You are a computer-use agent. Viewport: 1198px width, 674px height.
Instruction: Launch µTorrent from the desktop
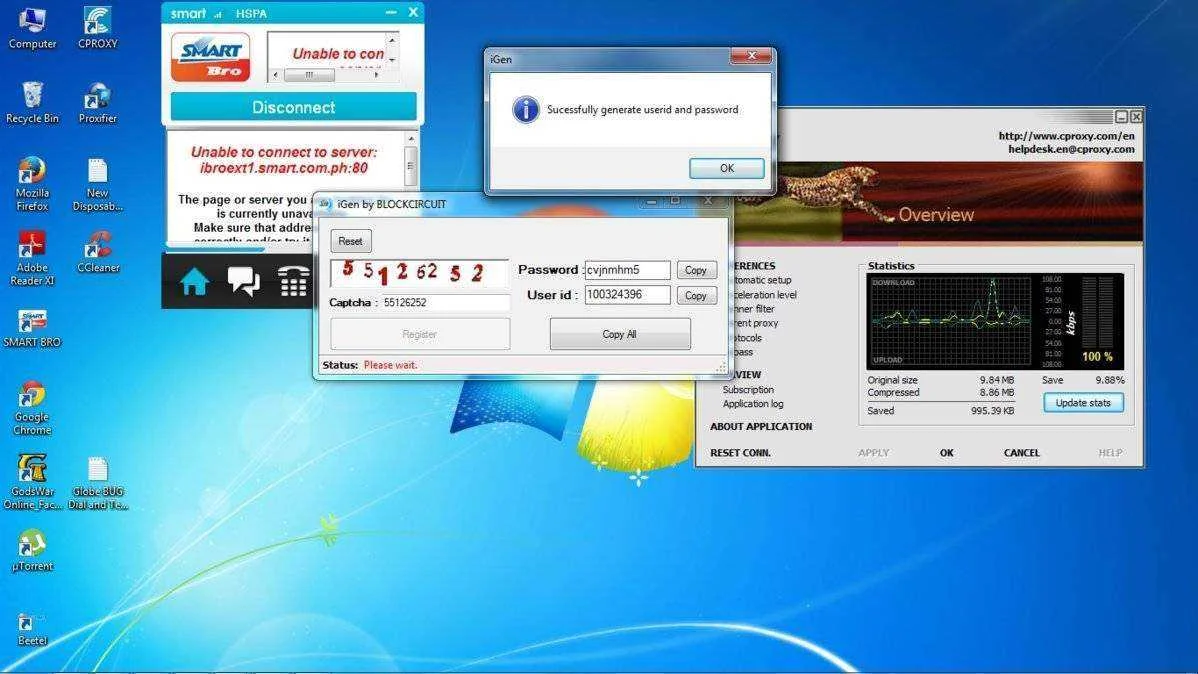pos(32,550)
